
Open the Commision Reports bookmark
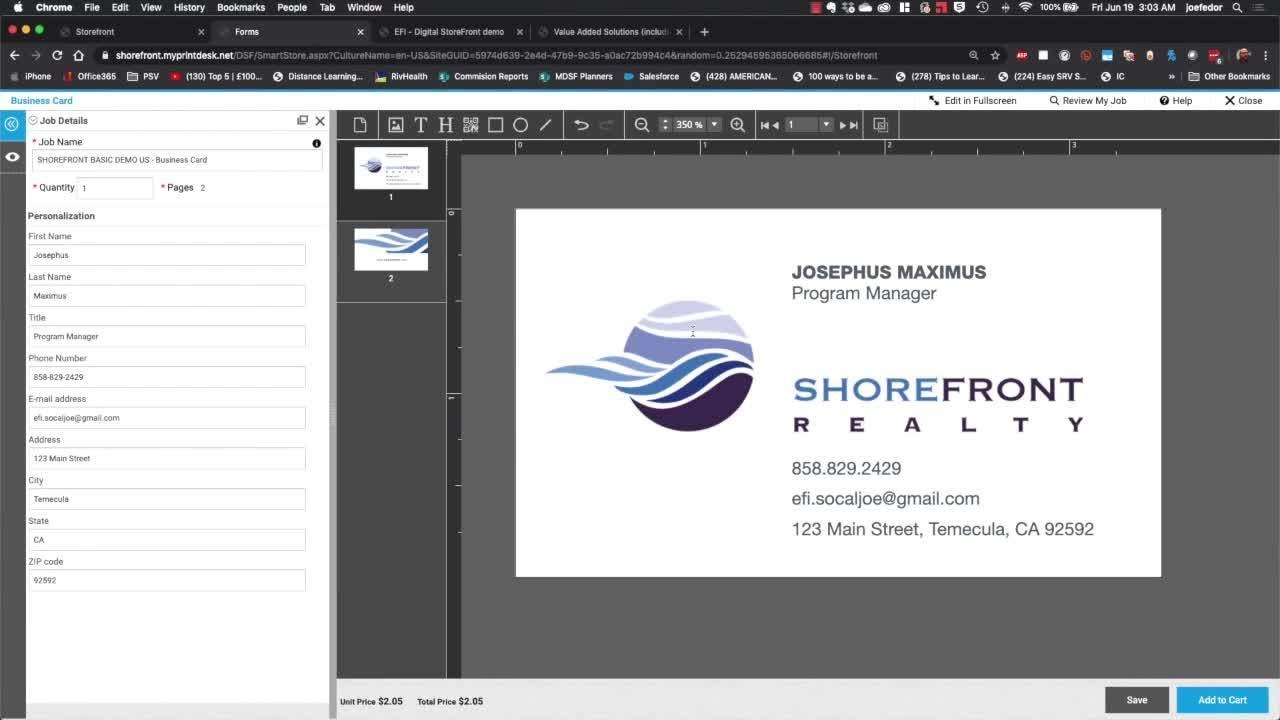[483, 77]
